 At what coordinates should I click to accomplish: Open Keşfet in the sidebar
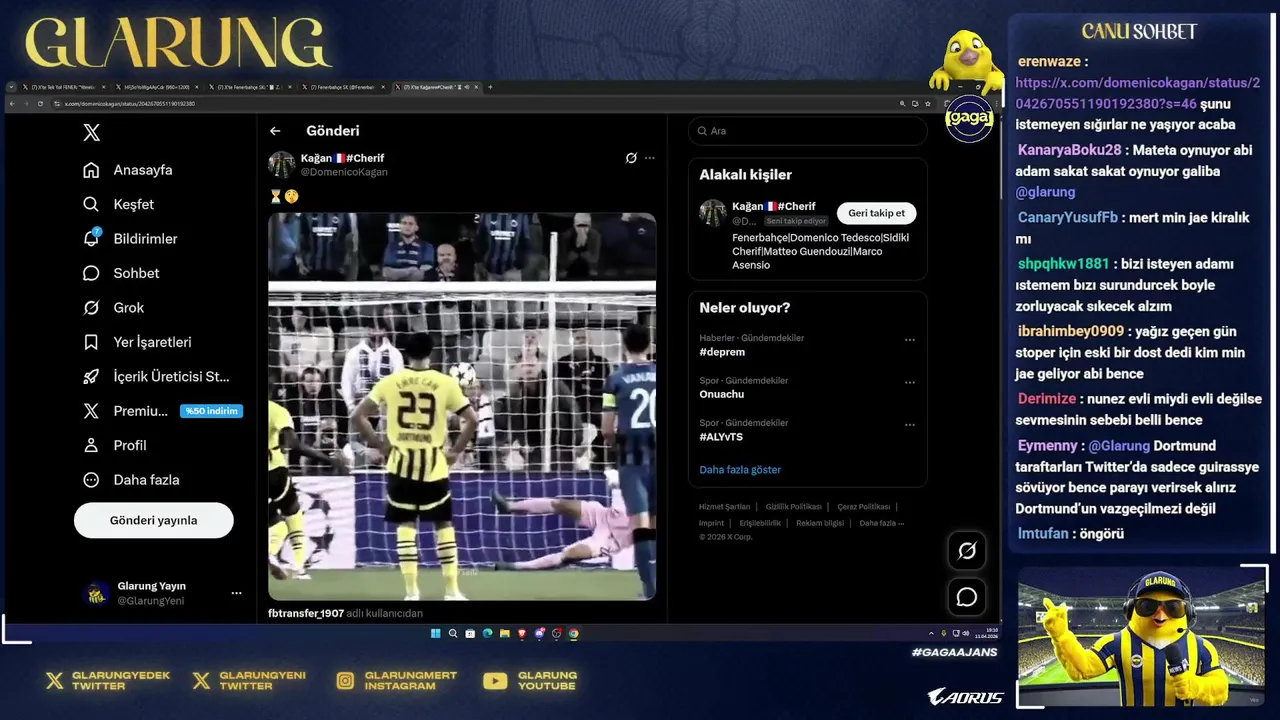(119, 204)
